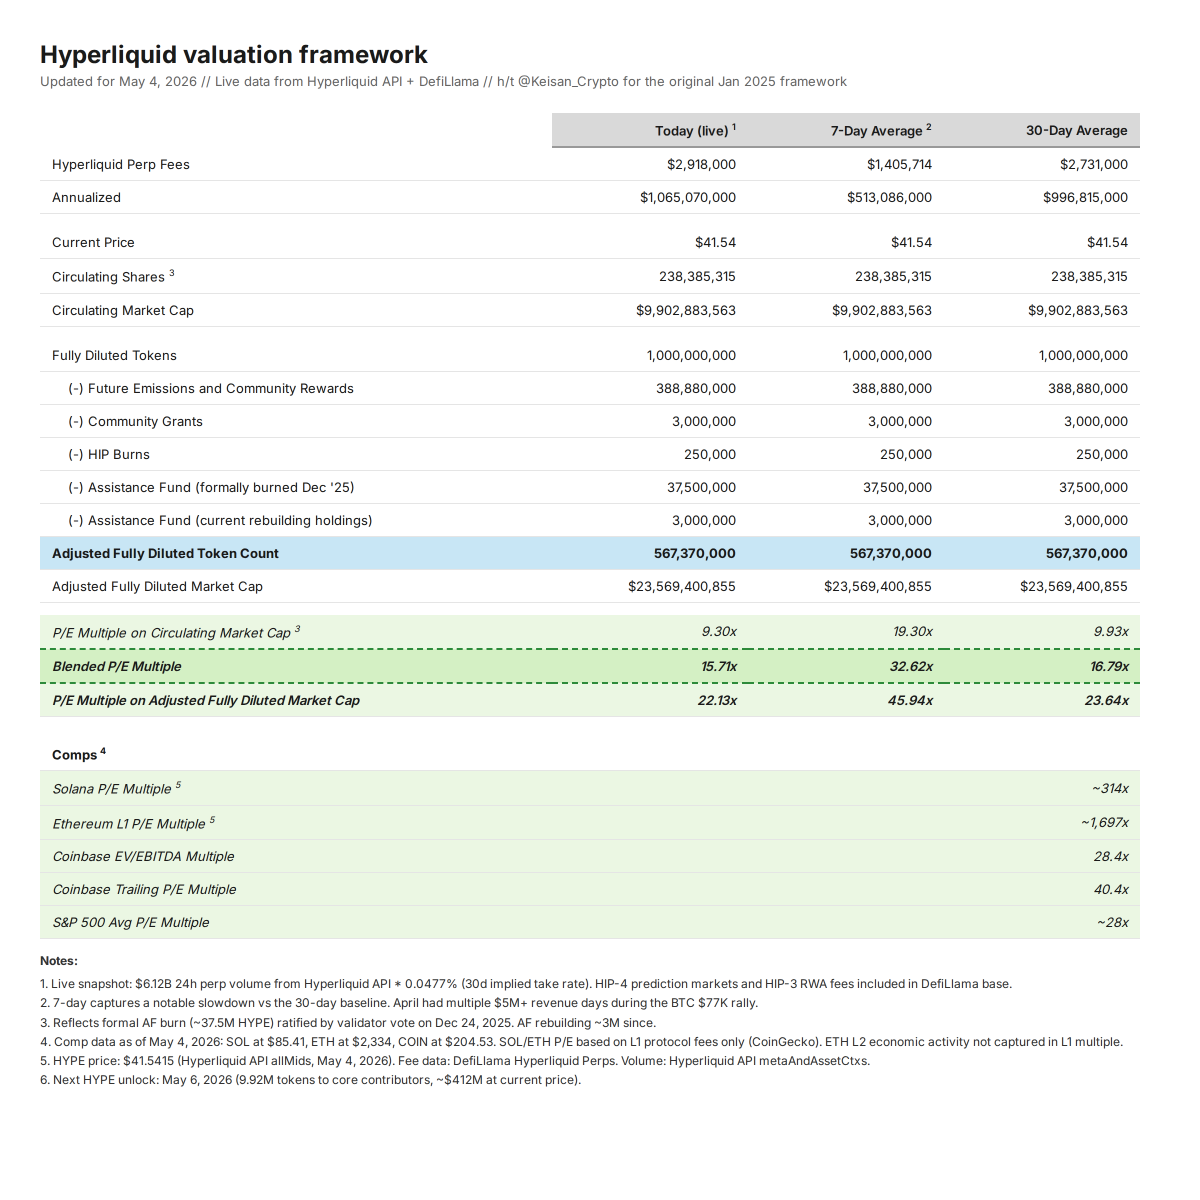Select the 'Today (live)' column header
This screenshot has width=1200, height=1200.
(695, 130)
